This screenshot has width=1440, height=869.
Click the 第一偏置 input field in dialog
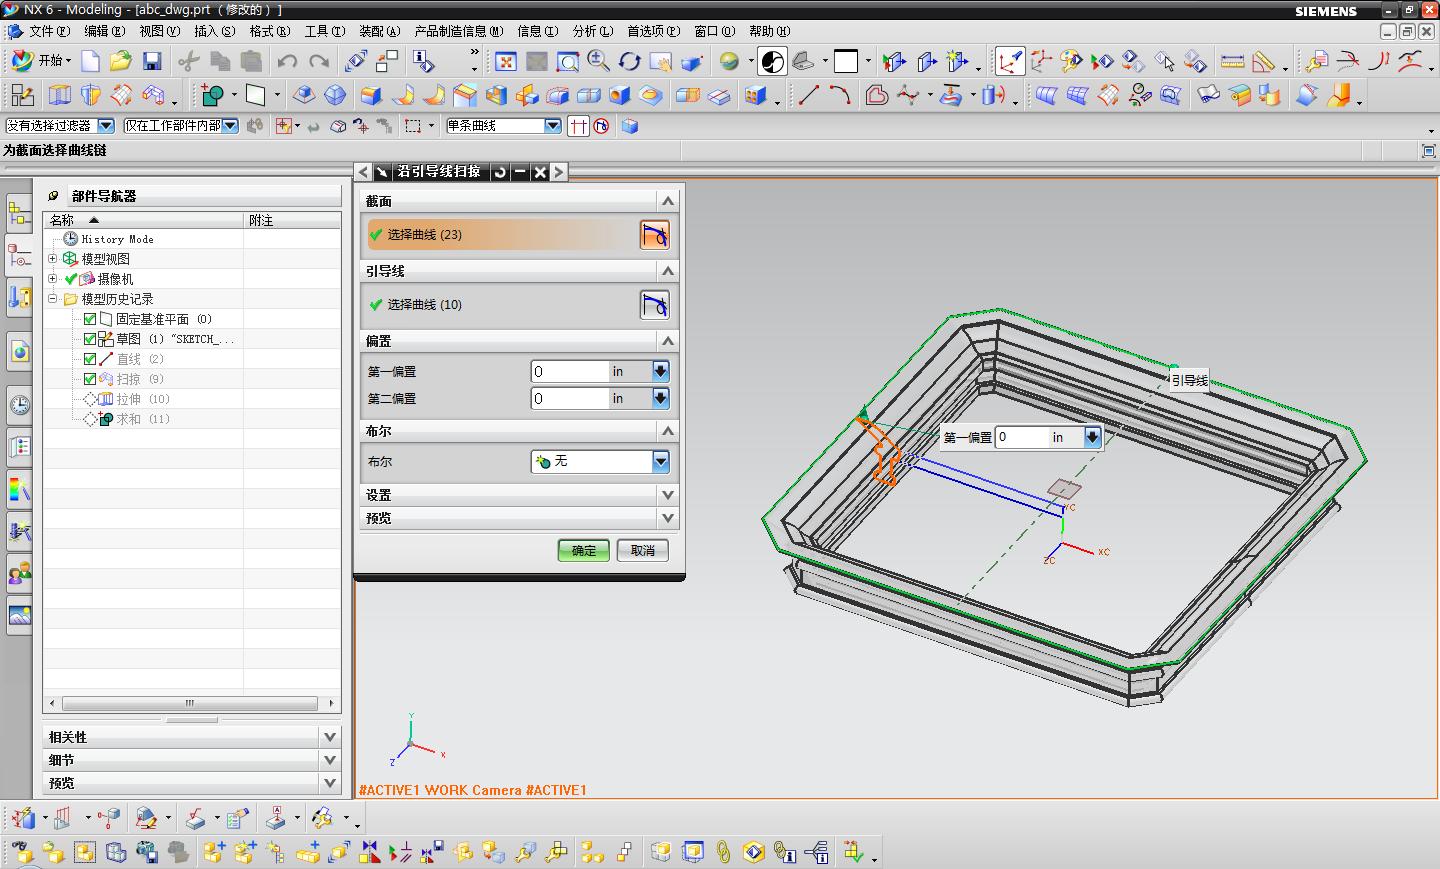tap(570, 371)
